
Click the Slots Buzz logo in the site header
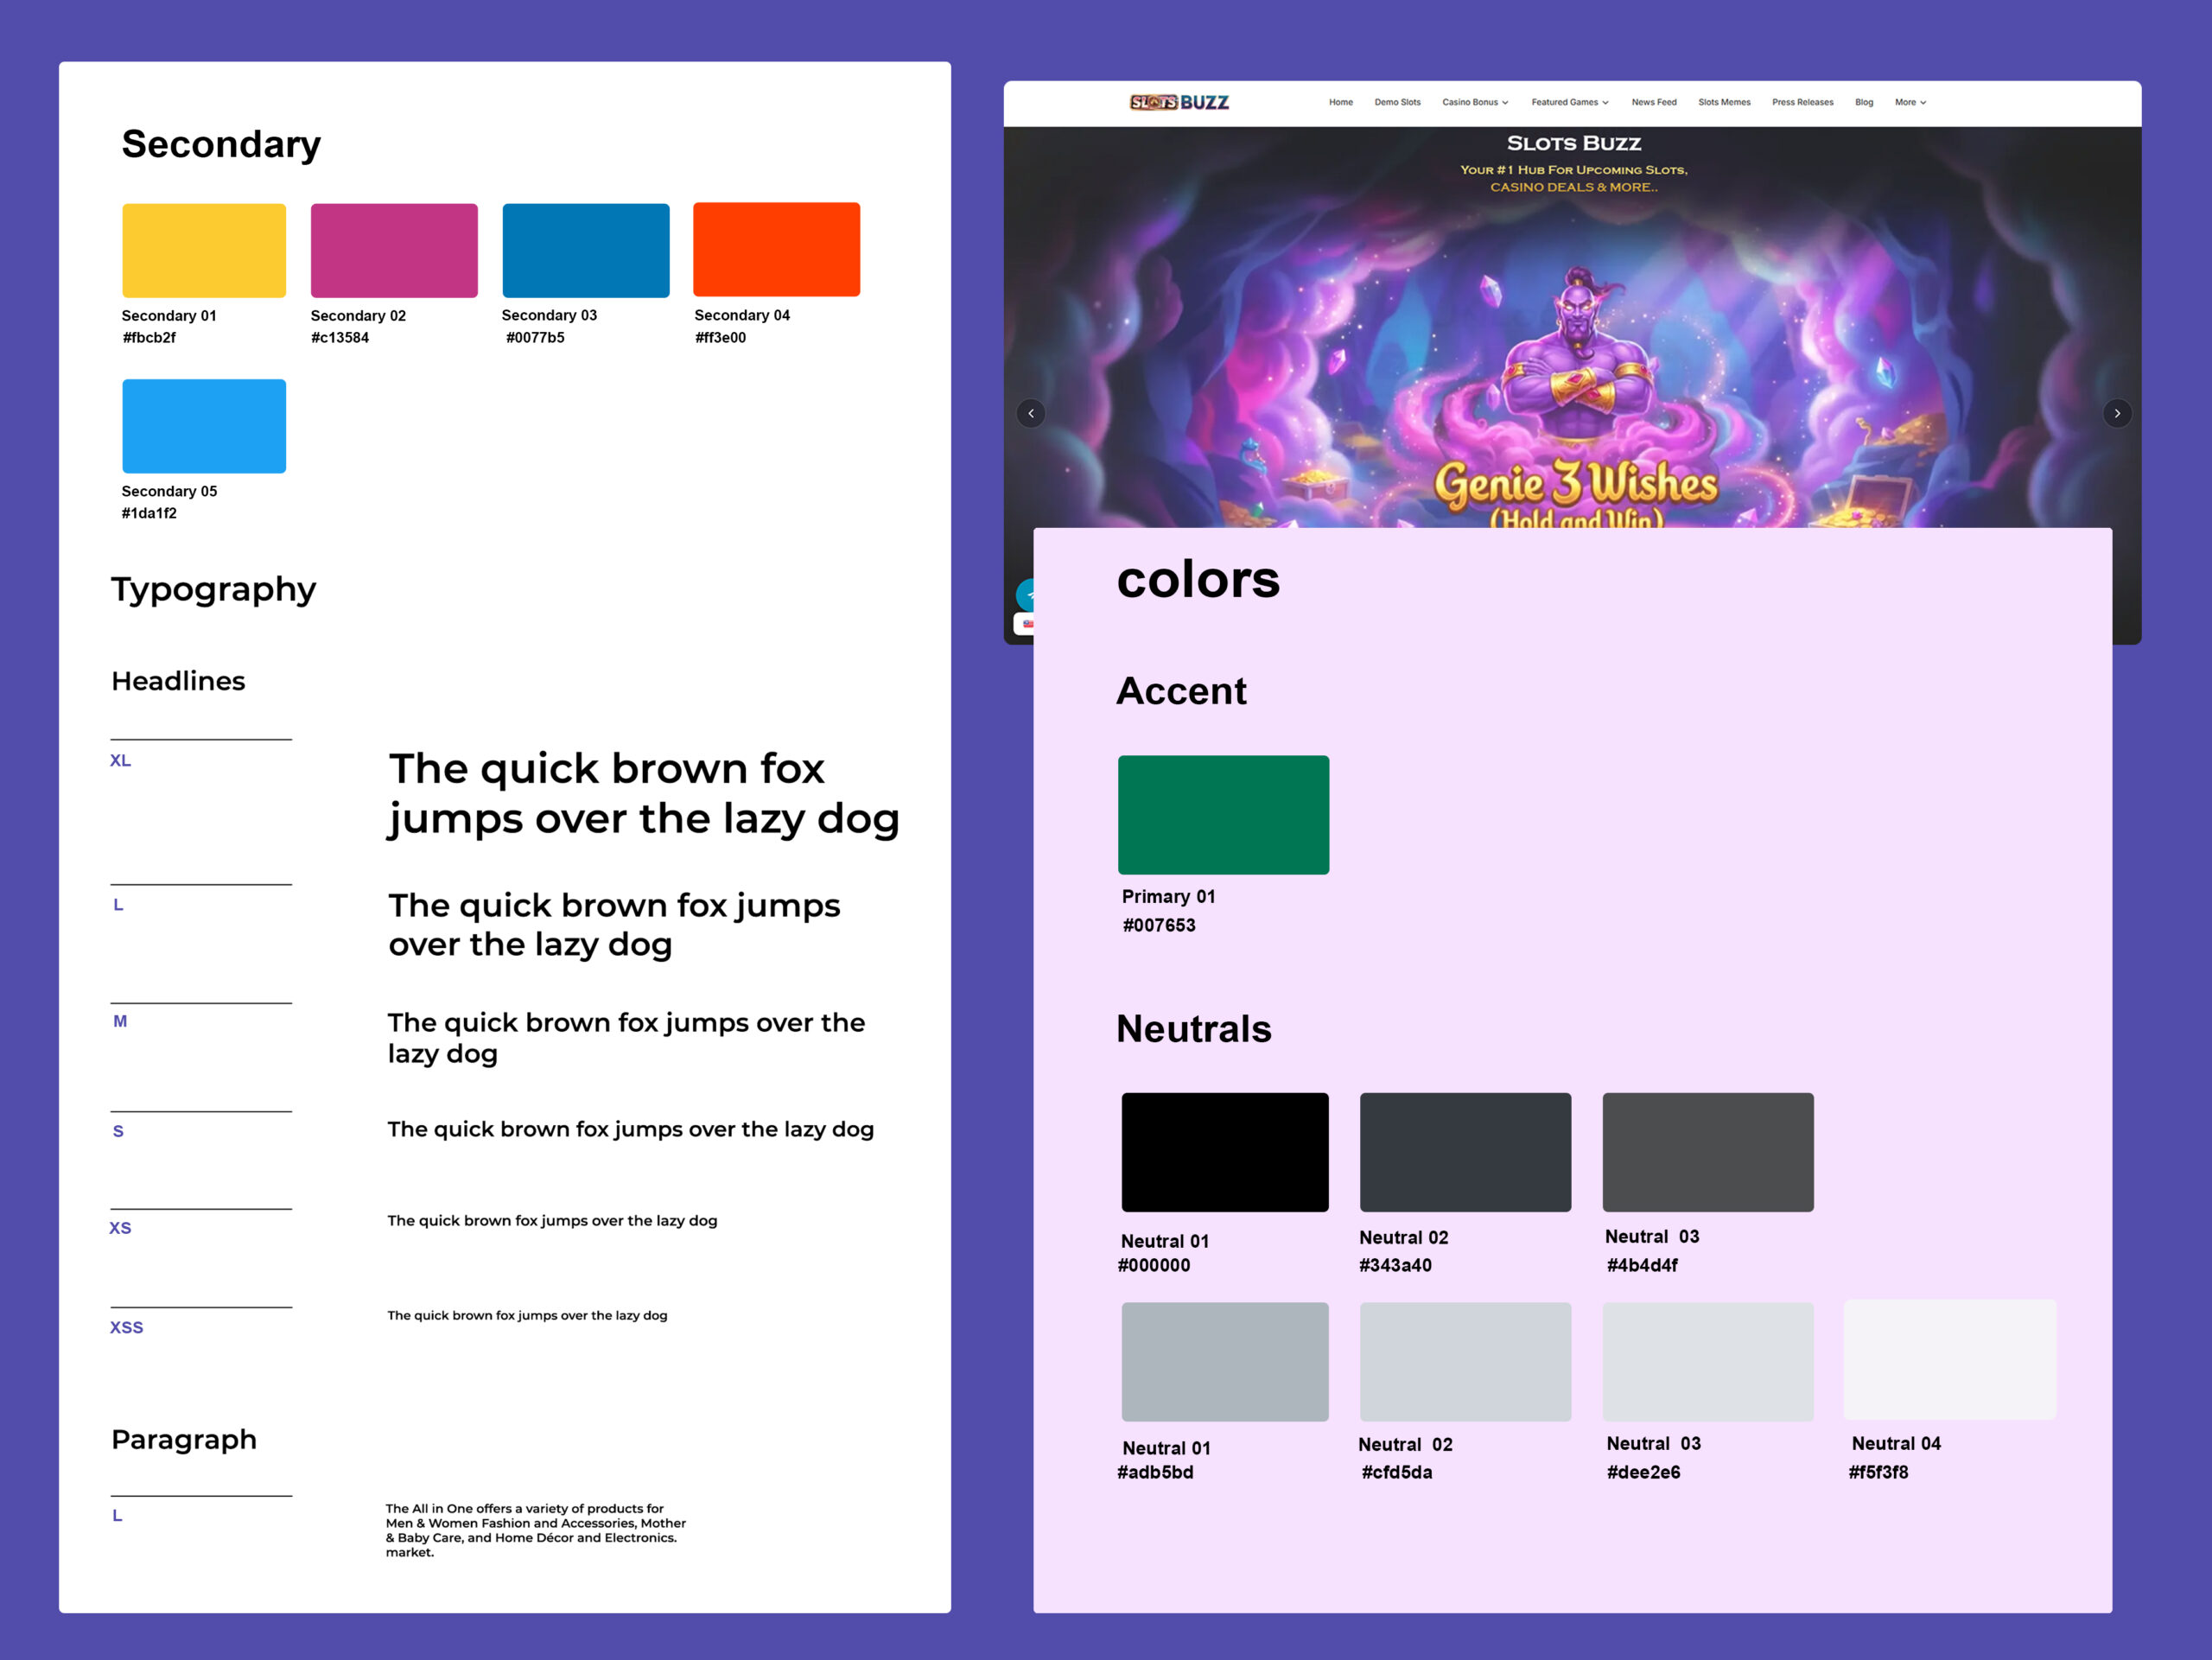point(1179,102)
